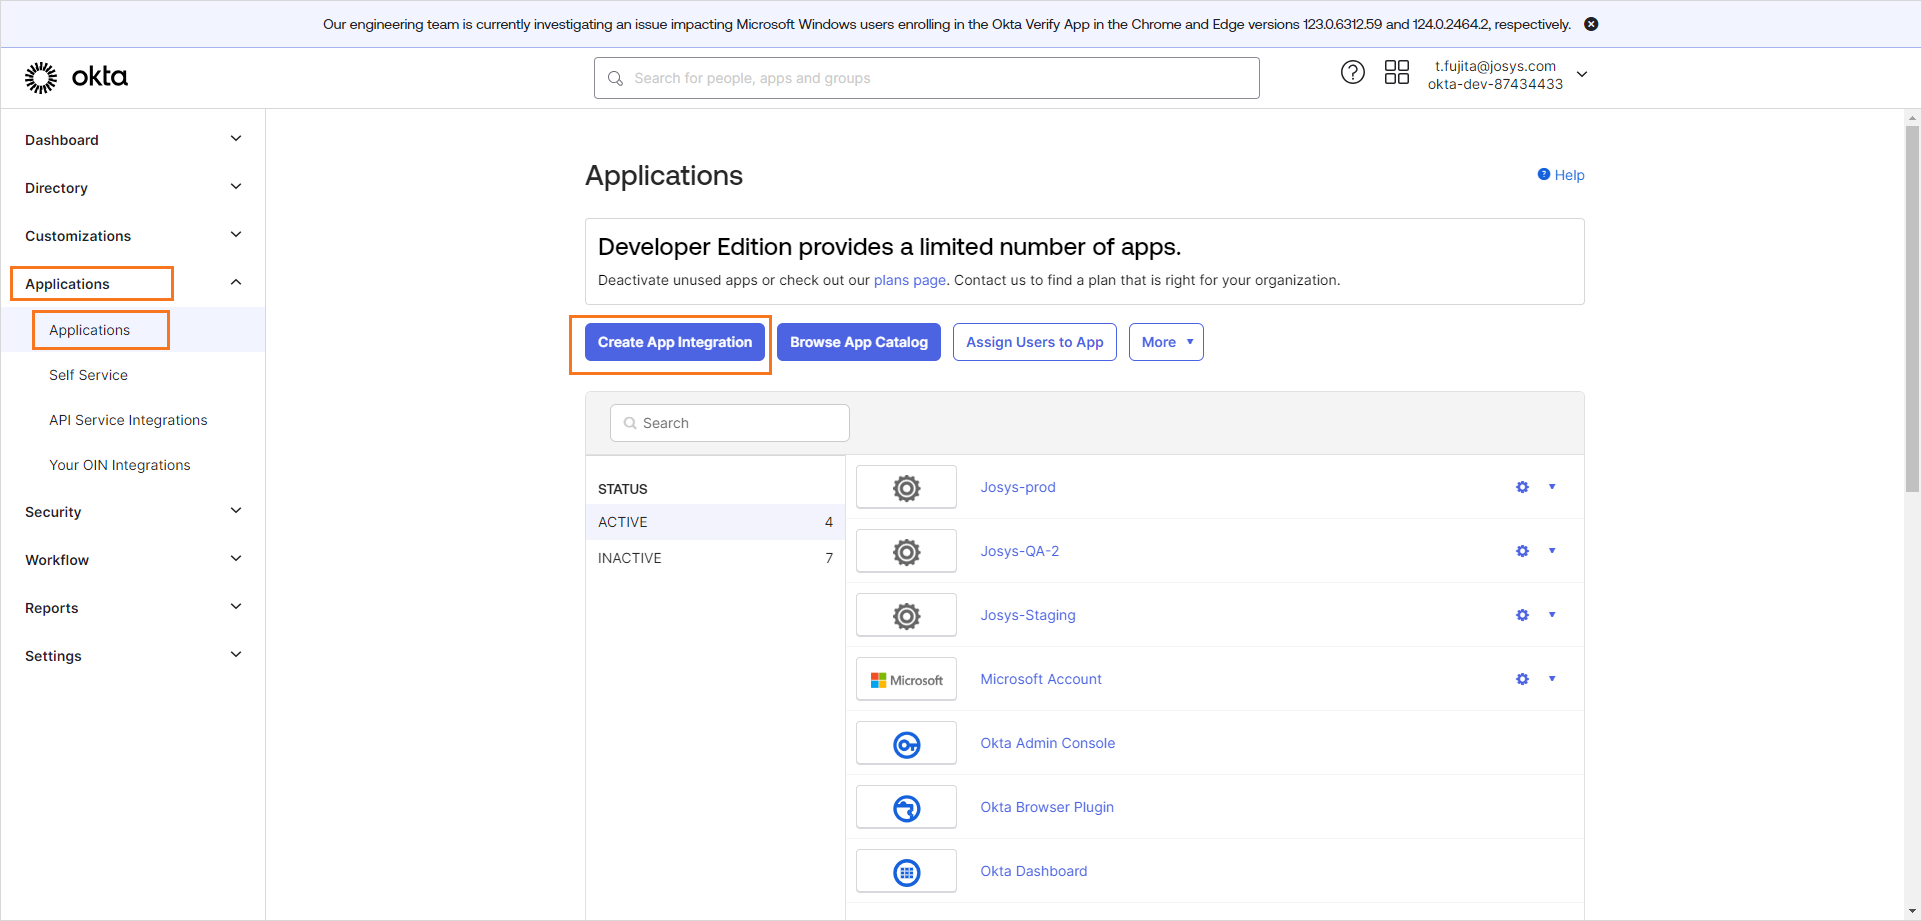The height and width of the screenshot is (921, 1922).
Task: Open dropdown arrow for Josys-prod row
Action: [1552, 487]
